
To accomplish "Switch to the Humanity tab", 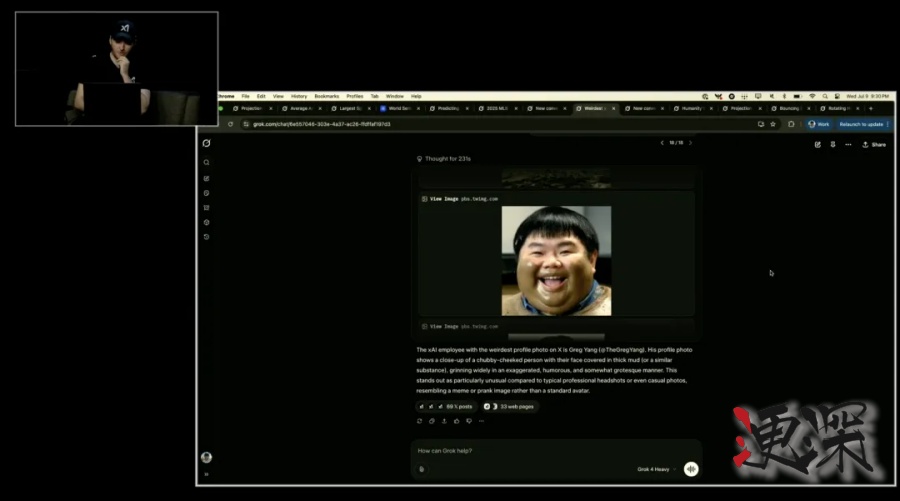I will [x=691, y=108].
